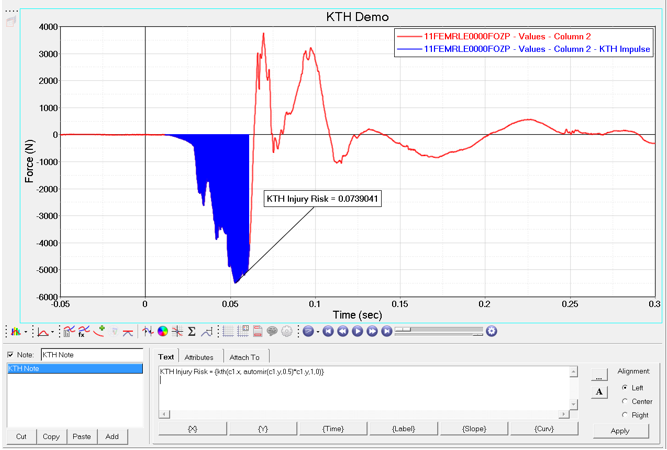The width and height of the screenshot is (667, 450).
Task: Select Center alignment radio button
Action: click(626, 401)
